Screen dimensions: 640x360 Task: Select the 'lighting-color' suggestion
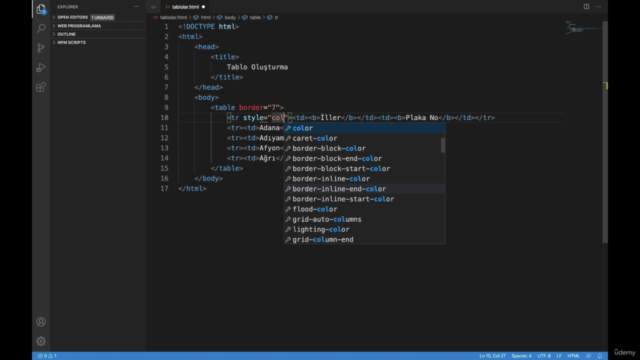[364, 229]
